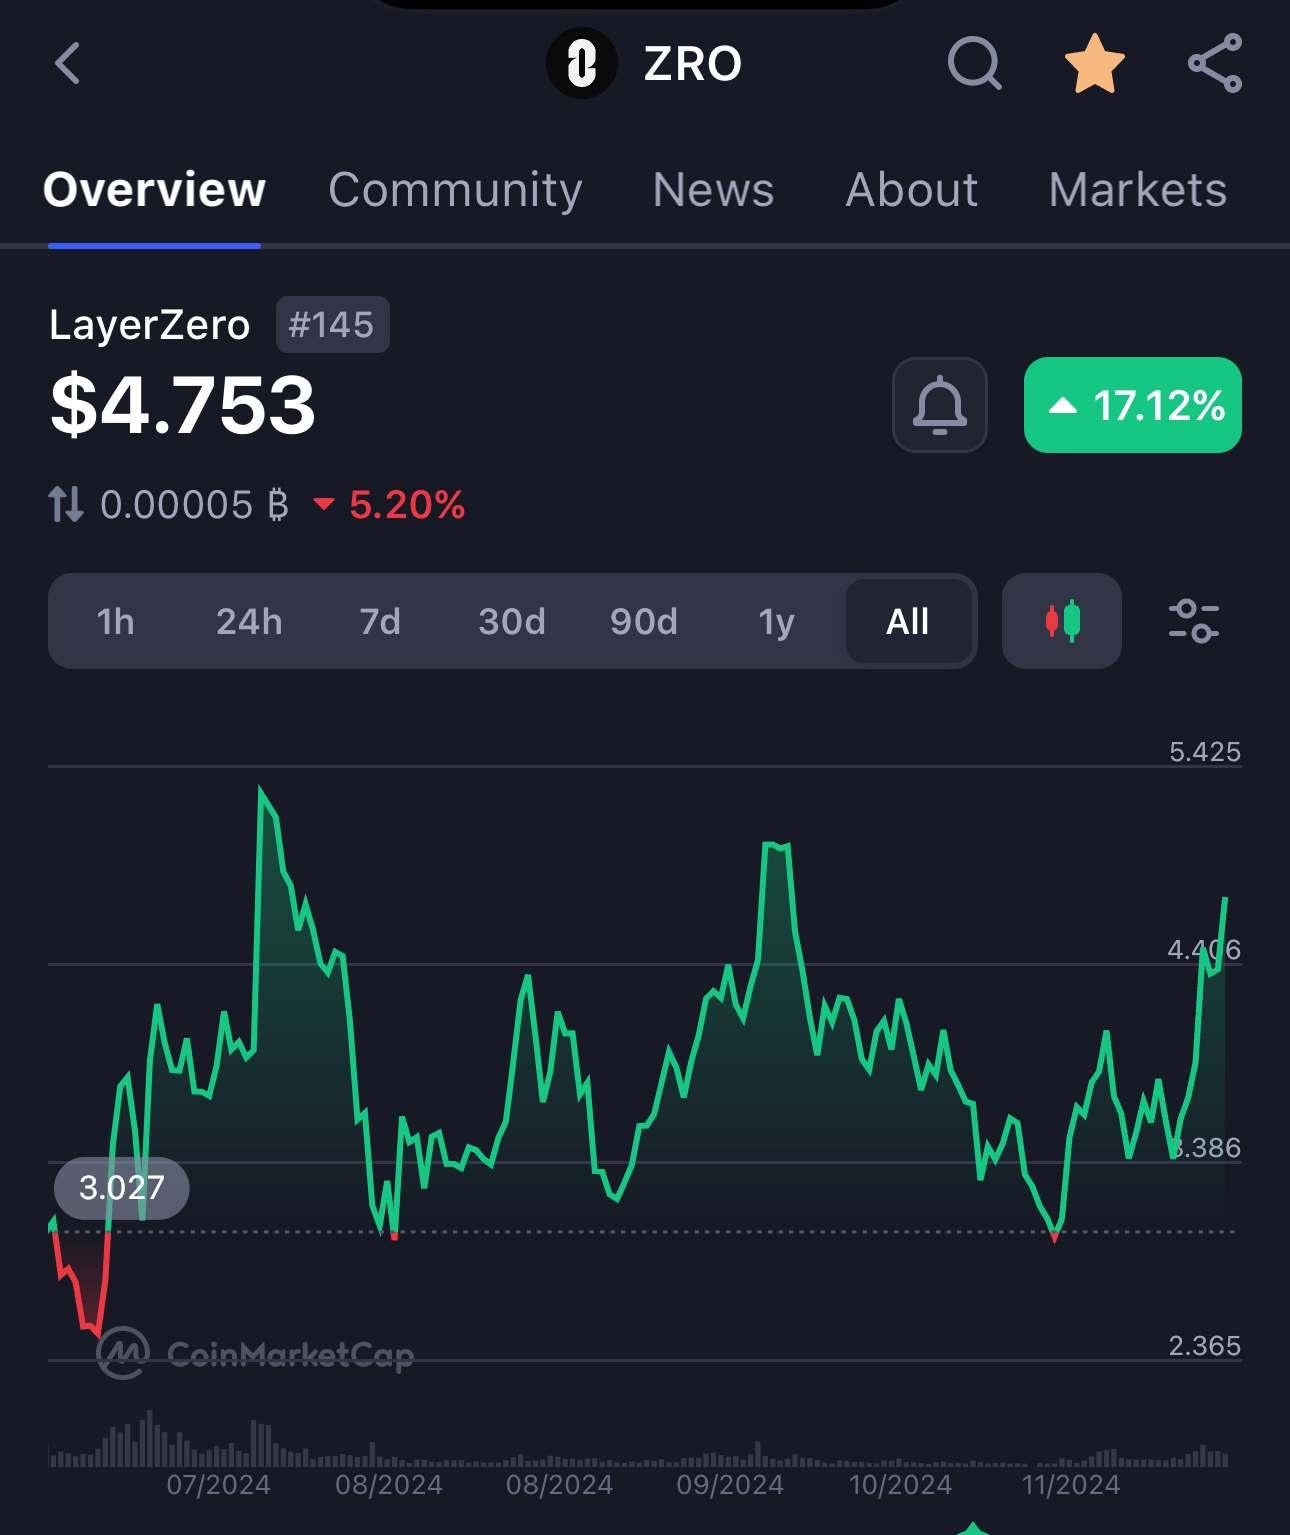
Task: Open the Overview tab
Action: coord(154,190)
